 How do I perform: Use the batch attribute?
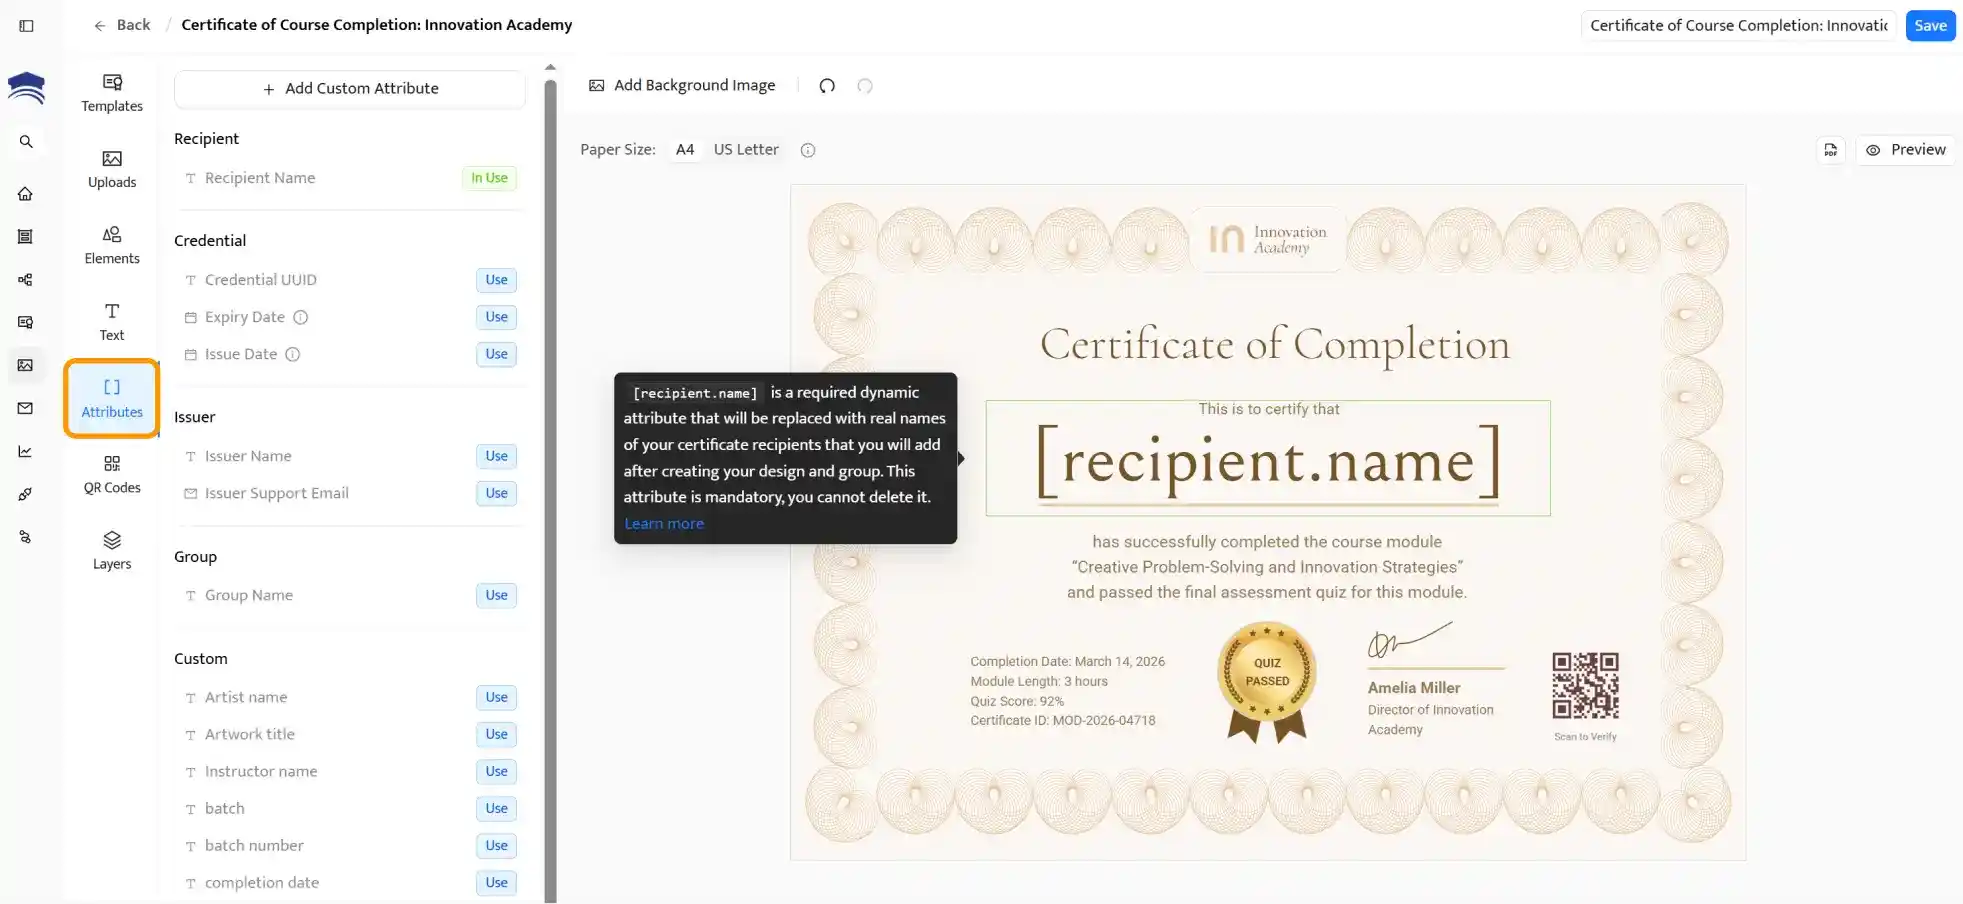coord(496,808)
